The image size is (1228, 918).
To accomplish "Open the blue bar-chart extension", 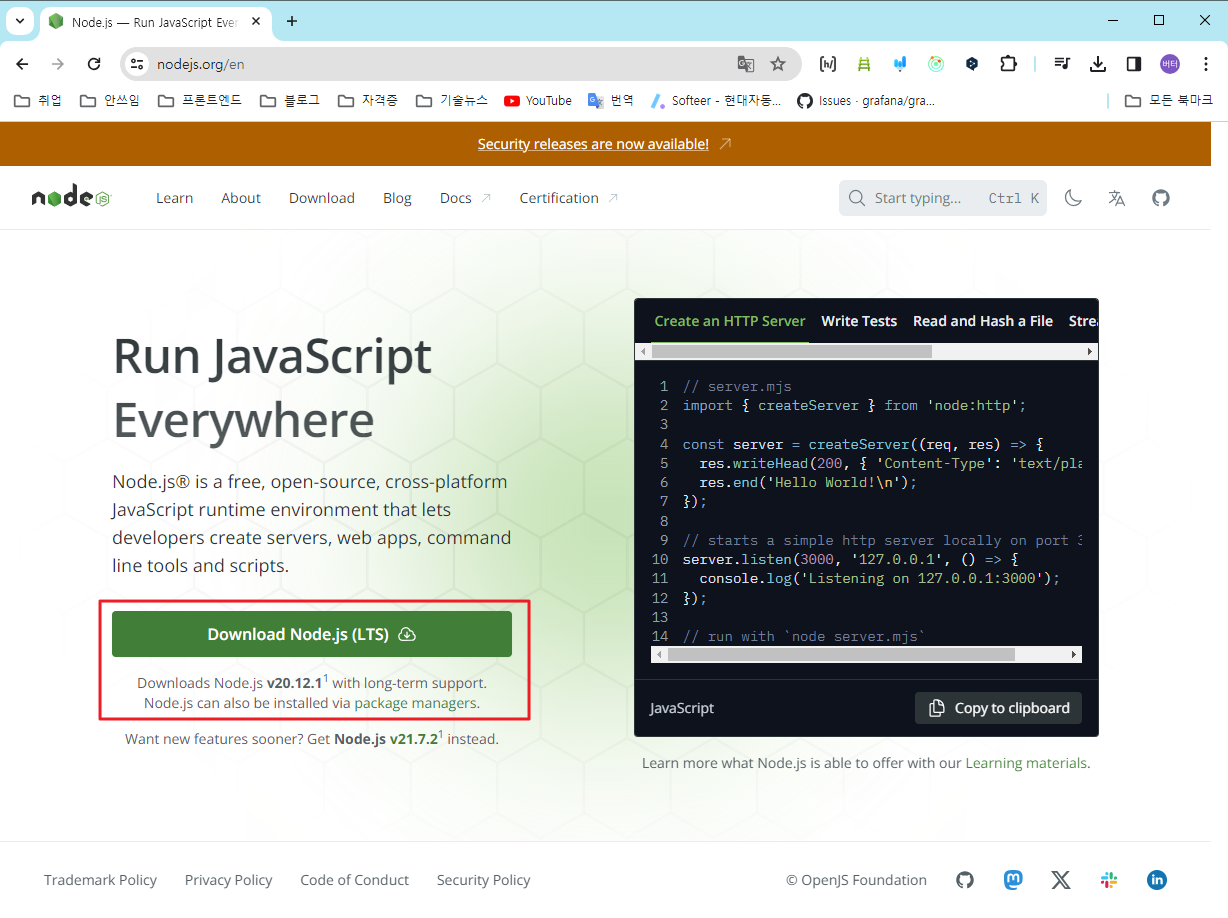I will pyautogui.click(x=900, y=64).
